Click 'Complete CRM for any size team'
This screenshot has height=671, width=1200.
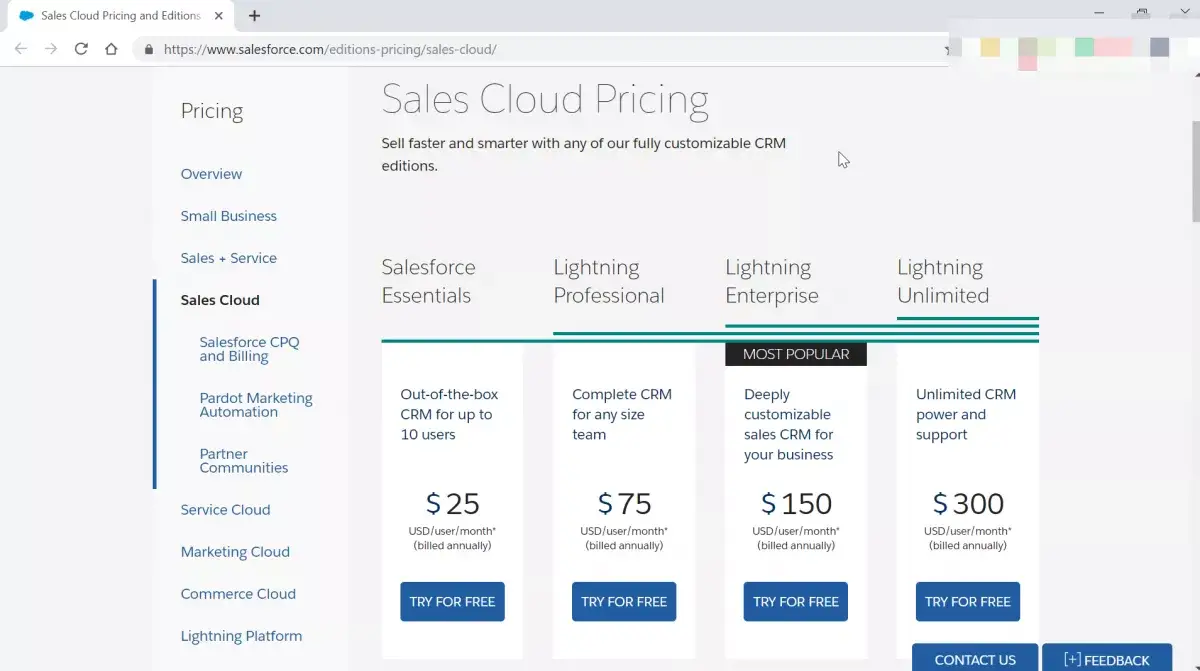coord(622,414)
